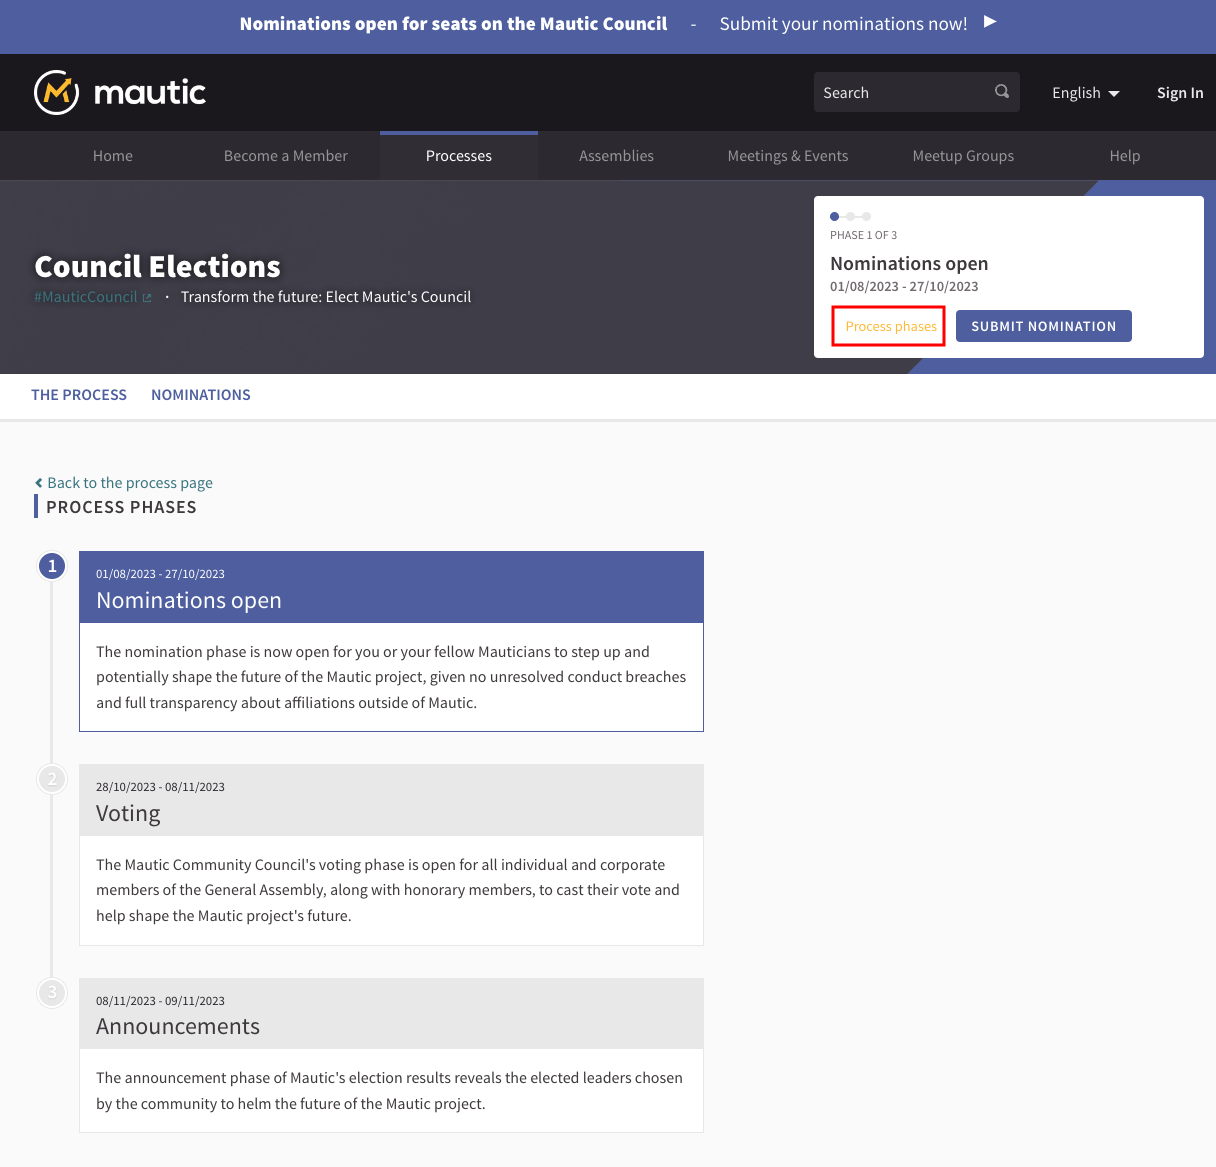Open the English language dropdown
The width and height of the screenshot is (1216, 1167).
click(1085, 93)
